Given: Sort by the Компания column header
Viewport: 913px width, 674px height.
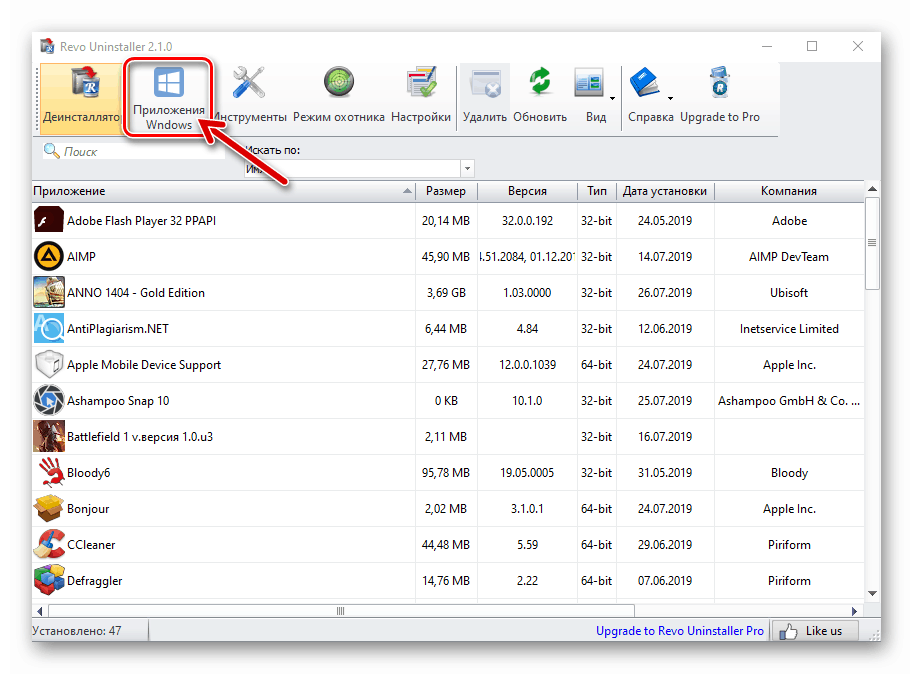Looking at the screenshot, I should (789, 191).
